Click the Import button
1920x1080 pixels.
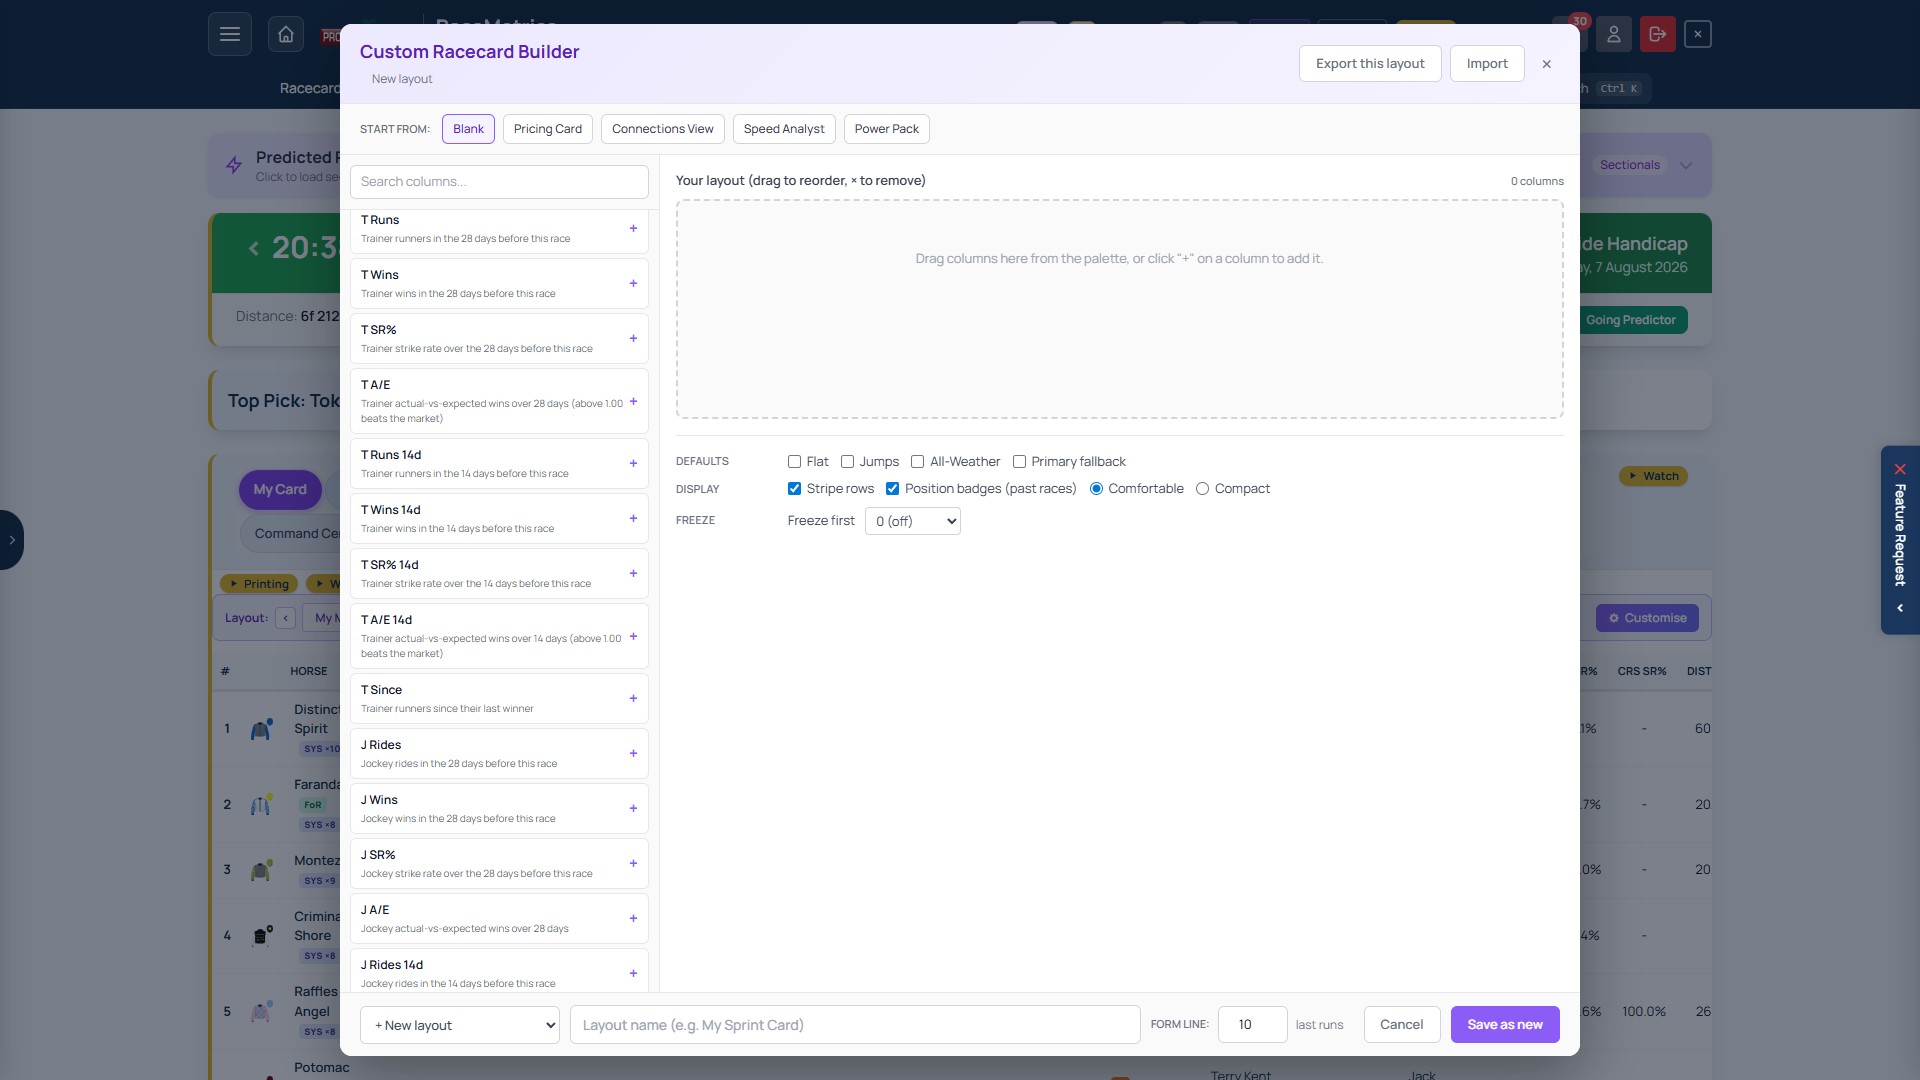click(1487, 64)
